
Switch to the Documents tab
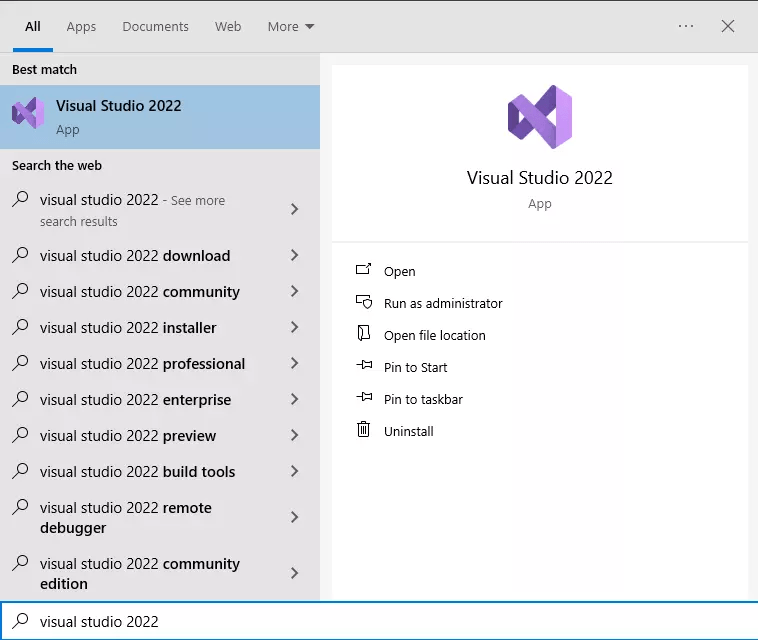click(155, 26)
